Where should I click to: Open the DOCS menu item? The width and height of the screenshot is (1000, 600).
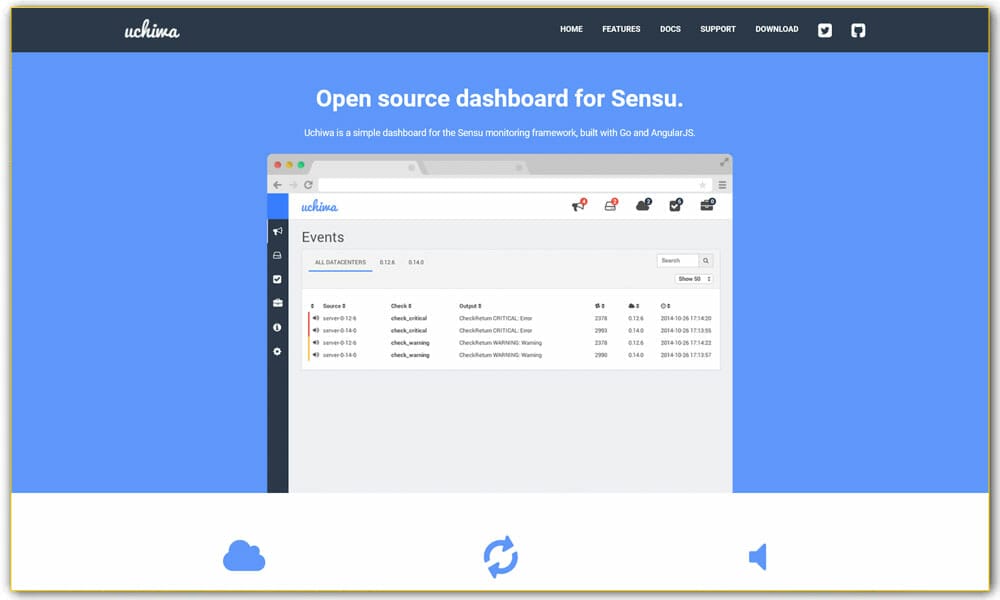click(x=670, y=29)
